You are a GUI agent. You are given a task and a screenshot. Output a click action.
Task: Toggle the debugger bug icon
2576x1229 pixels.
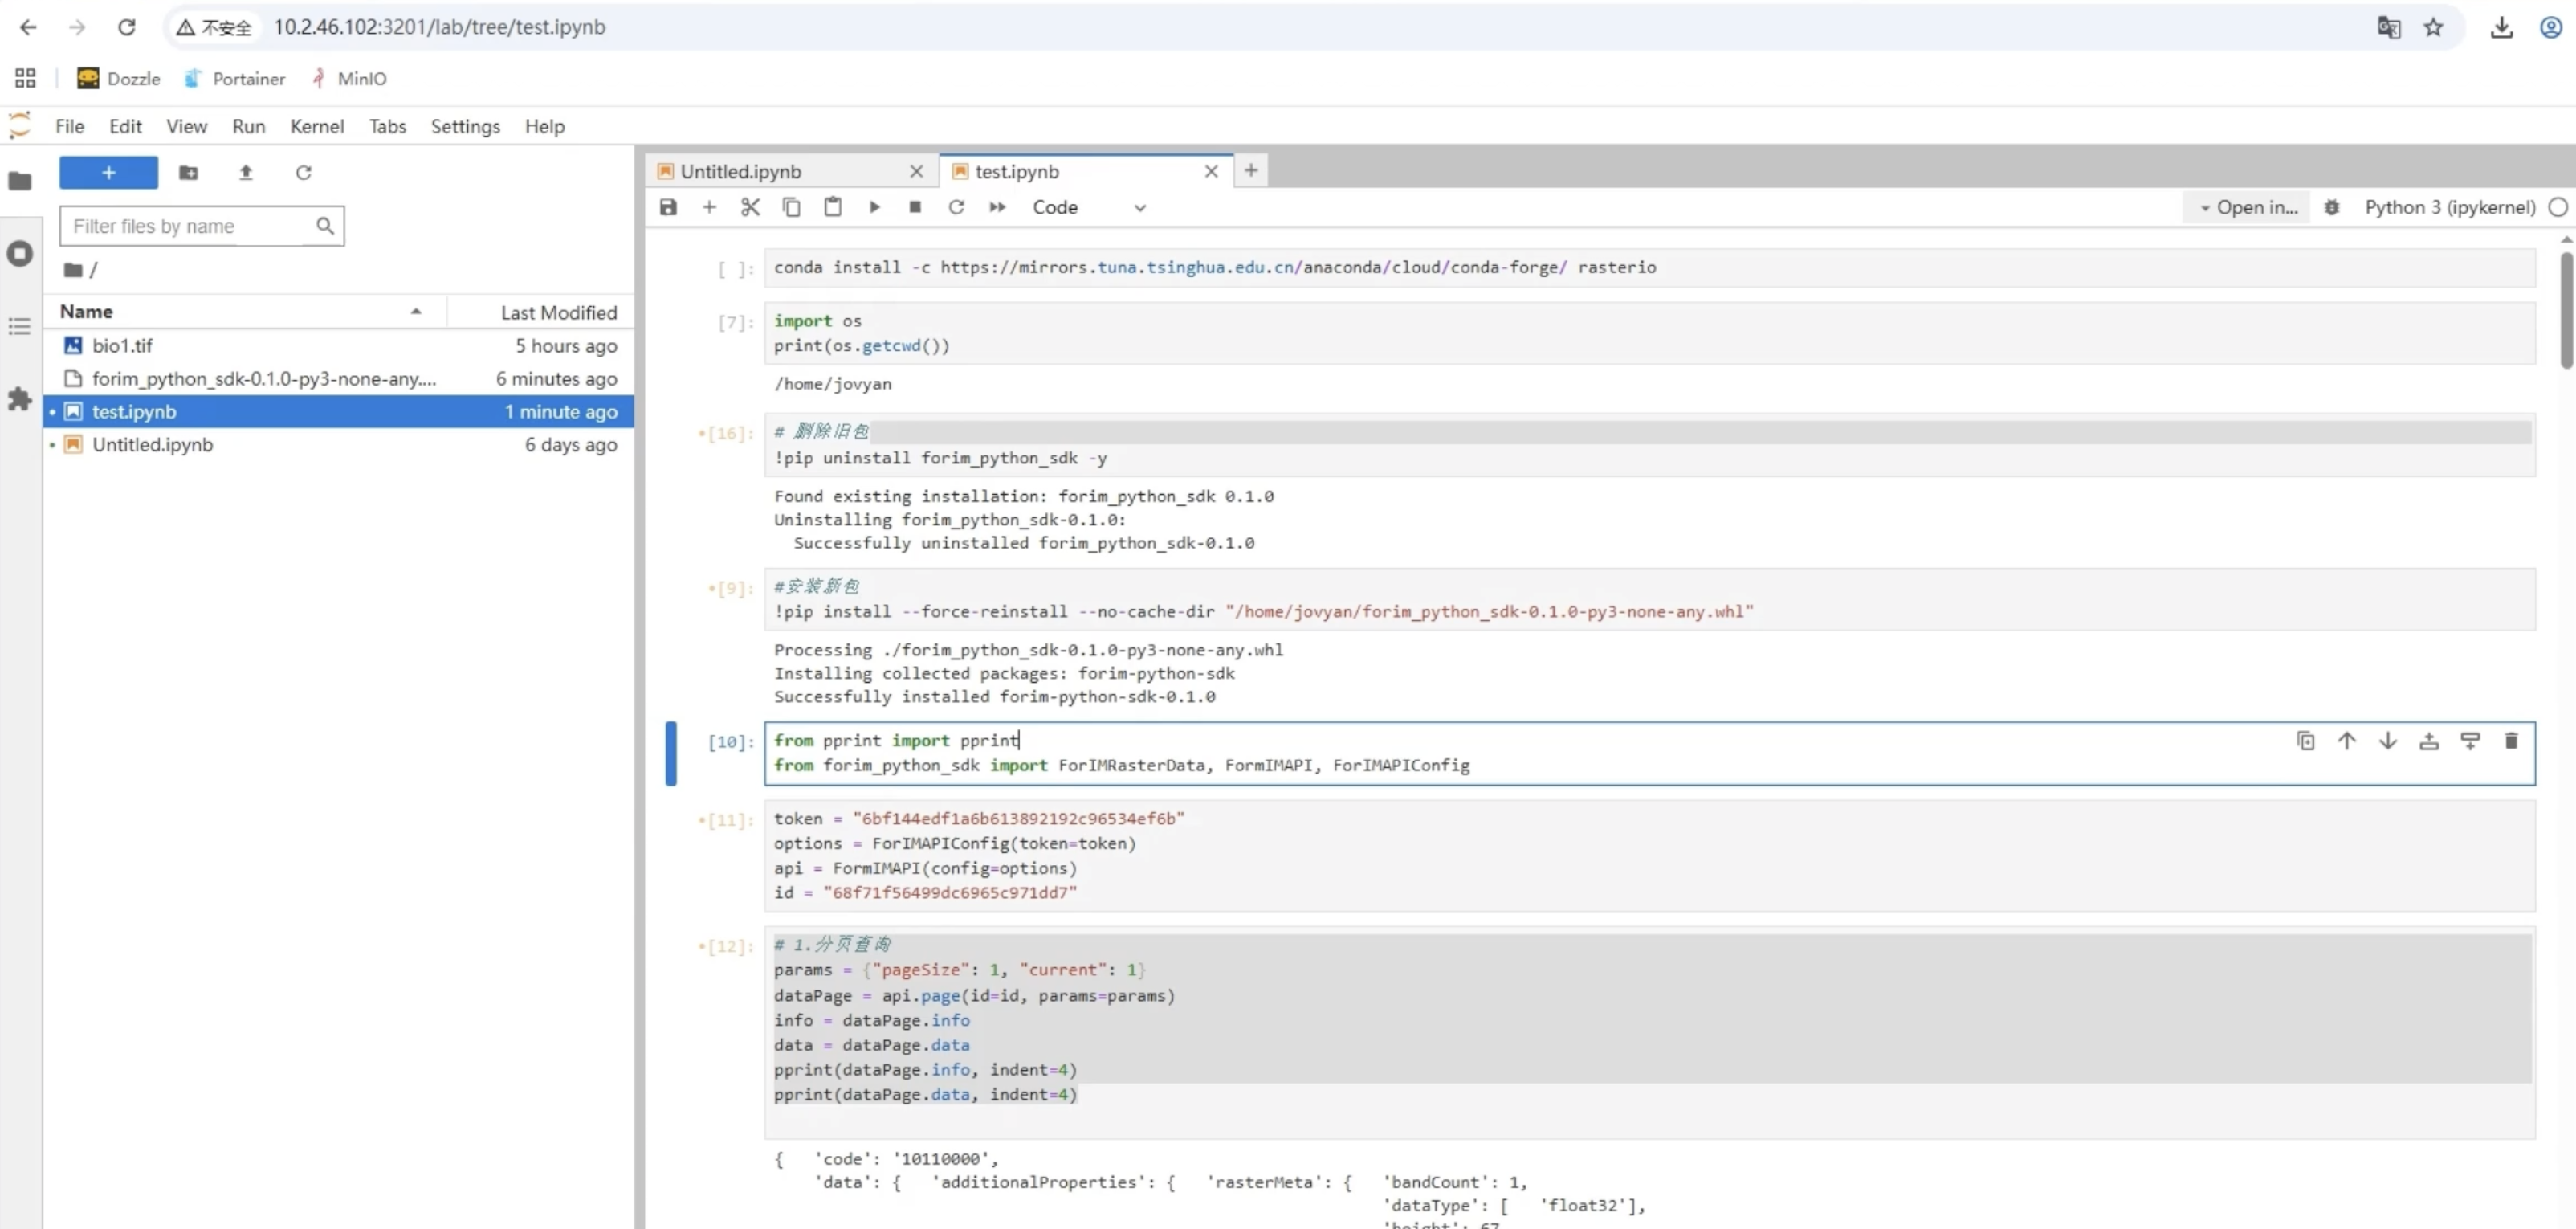coord(2331,207)
